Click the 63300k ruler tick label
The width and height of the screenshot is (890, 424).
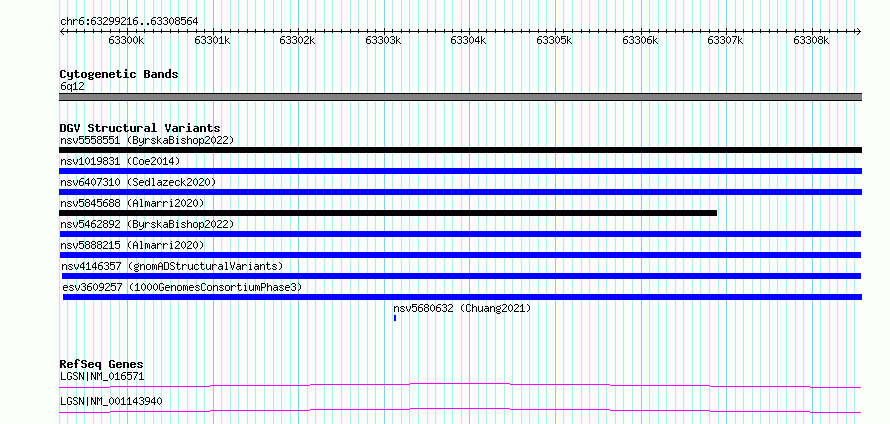click(x=127, y=41)
